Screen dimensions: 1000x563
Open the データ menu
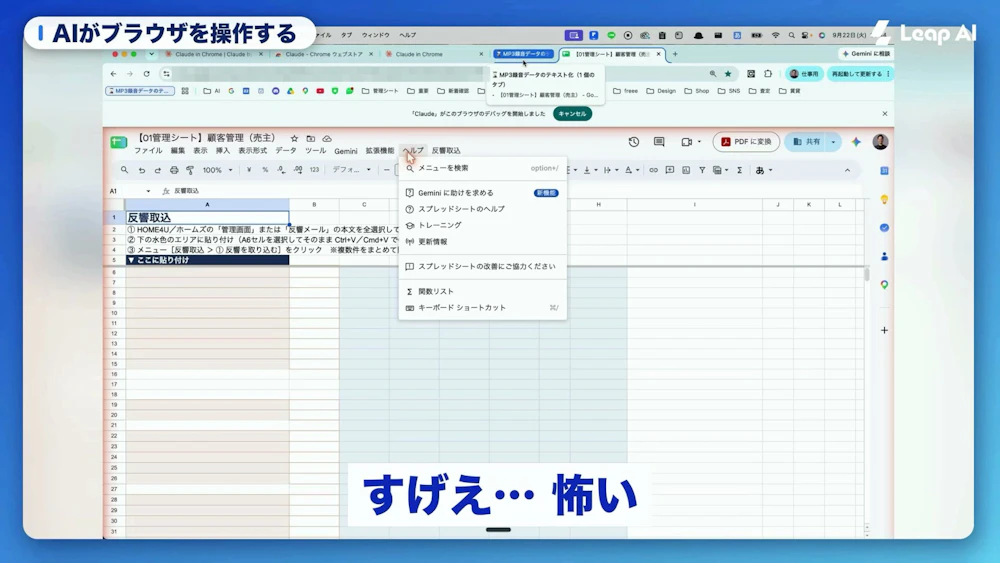pyautogui.click(x=286, y=151)
